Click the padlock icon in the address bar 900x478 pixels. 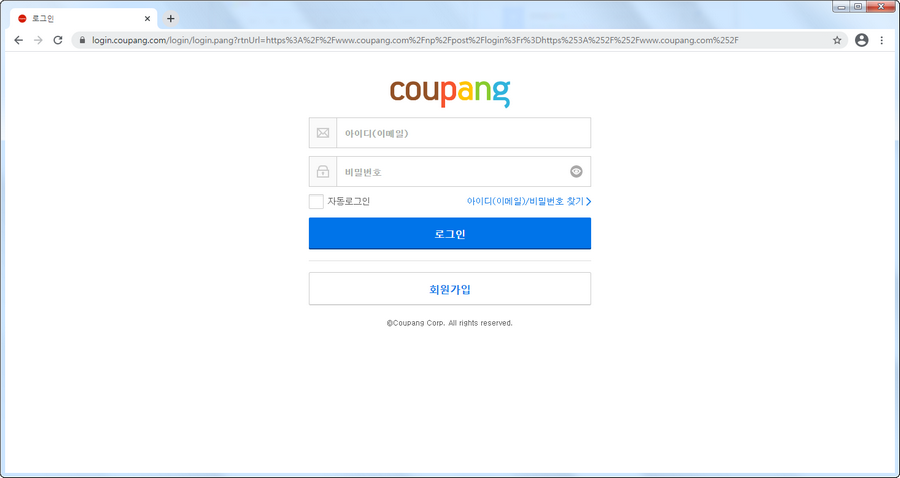pos(82,40)
